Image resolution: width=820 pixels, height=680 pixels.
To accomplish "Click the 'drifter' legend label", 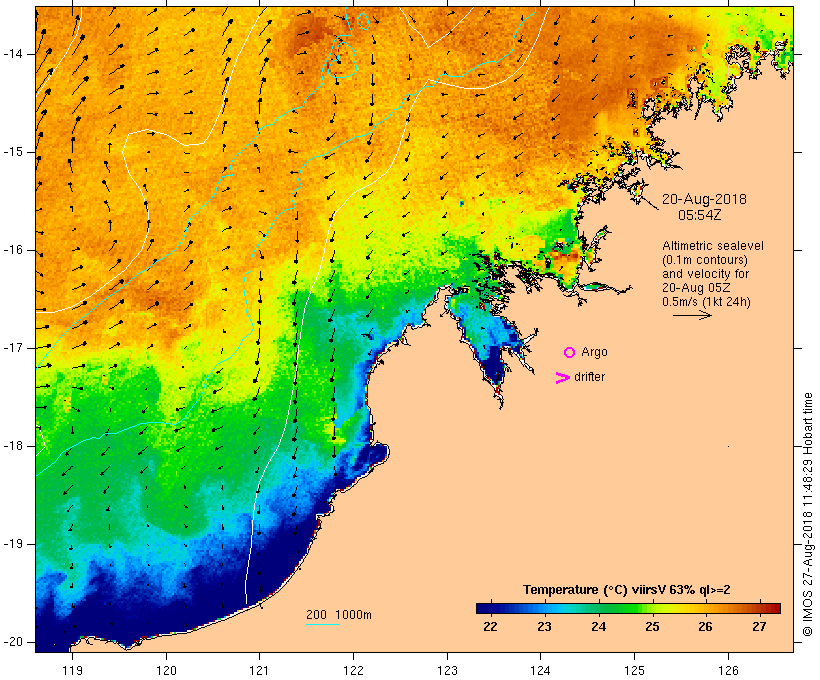I will coord(589,377).
